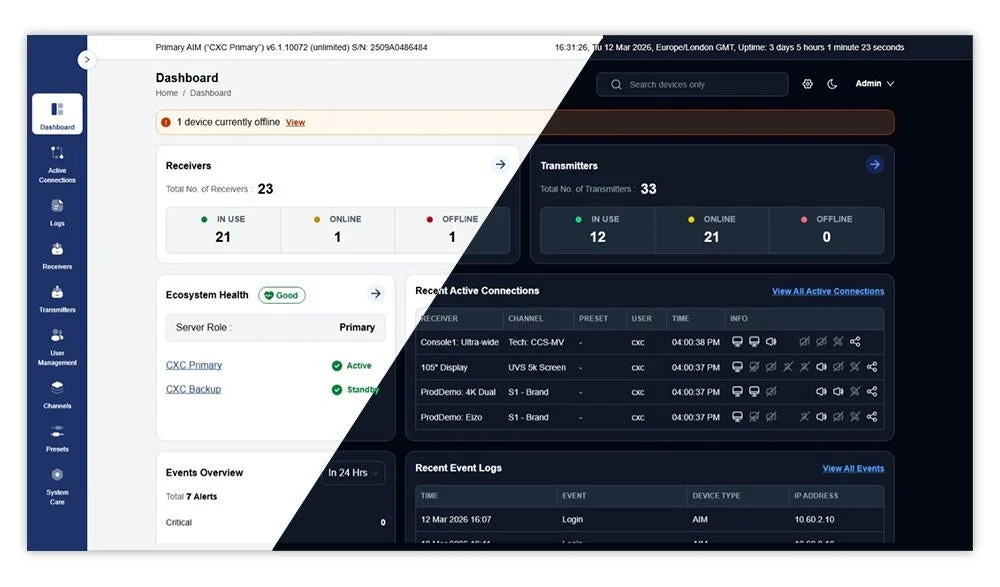1000x587 pixels.
Task: Click View All Active Connections link
Action: 828,292
